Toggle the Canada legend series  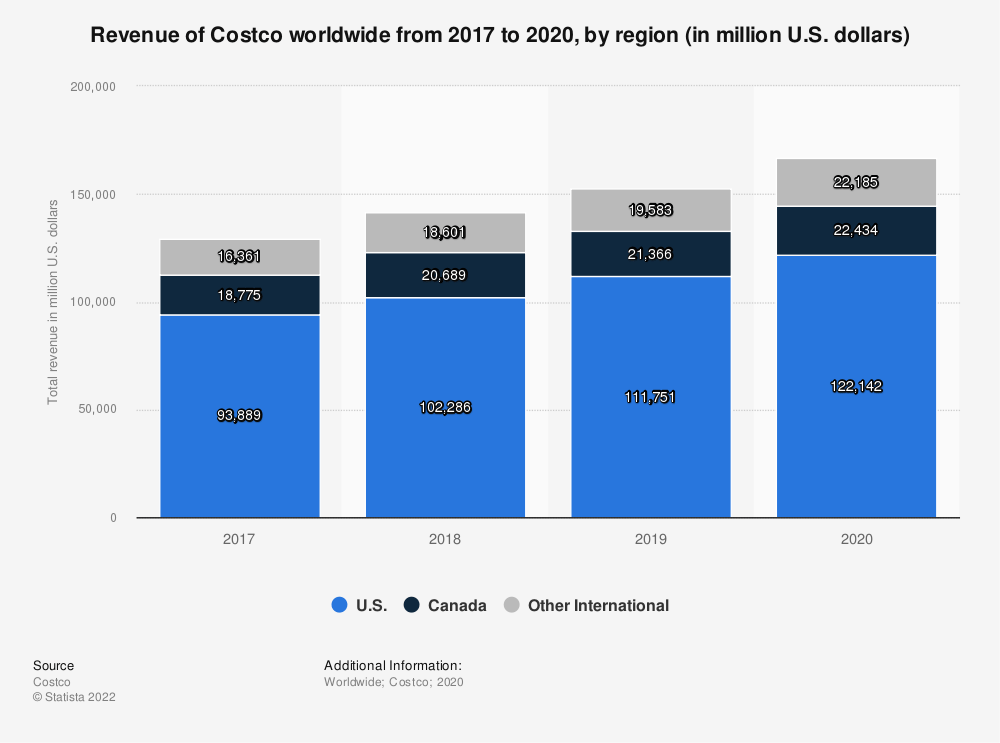point(445,605)
